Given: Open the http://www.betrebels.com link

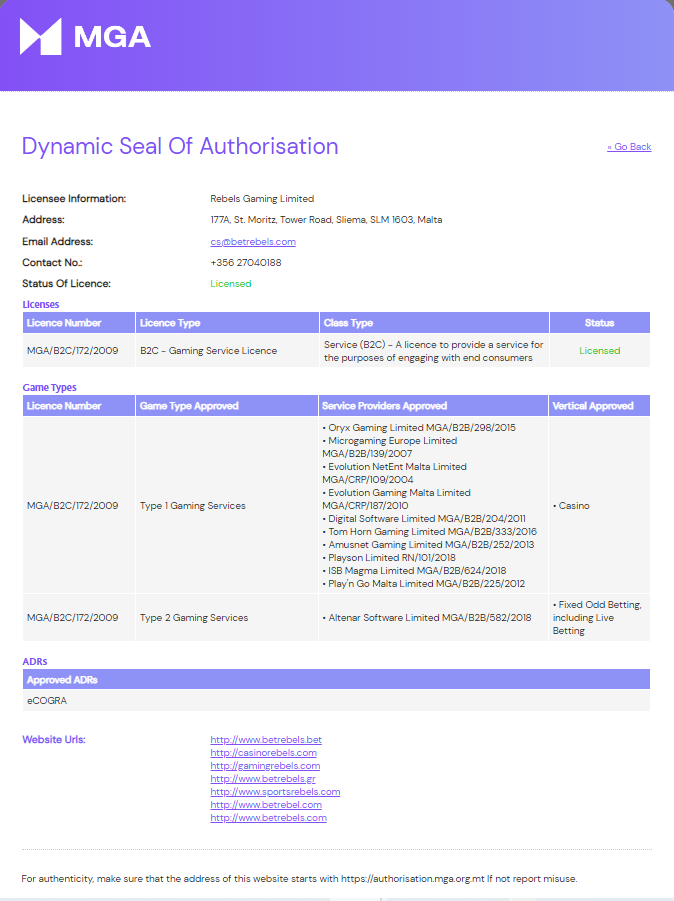Looking at the screenshot, I should [268, 818].
